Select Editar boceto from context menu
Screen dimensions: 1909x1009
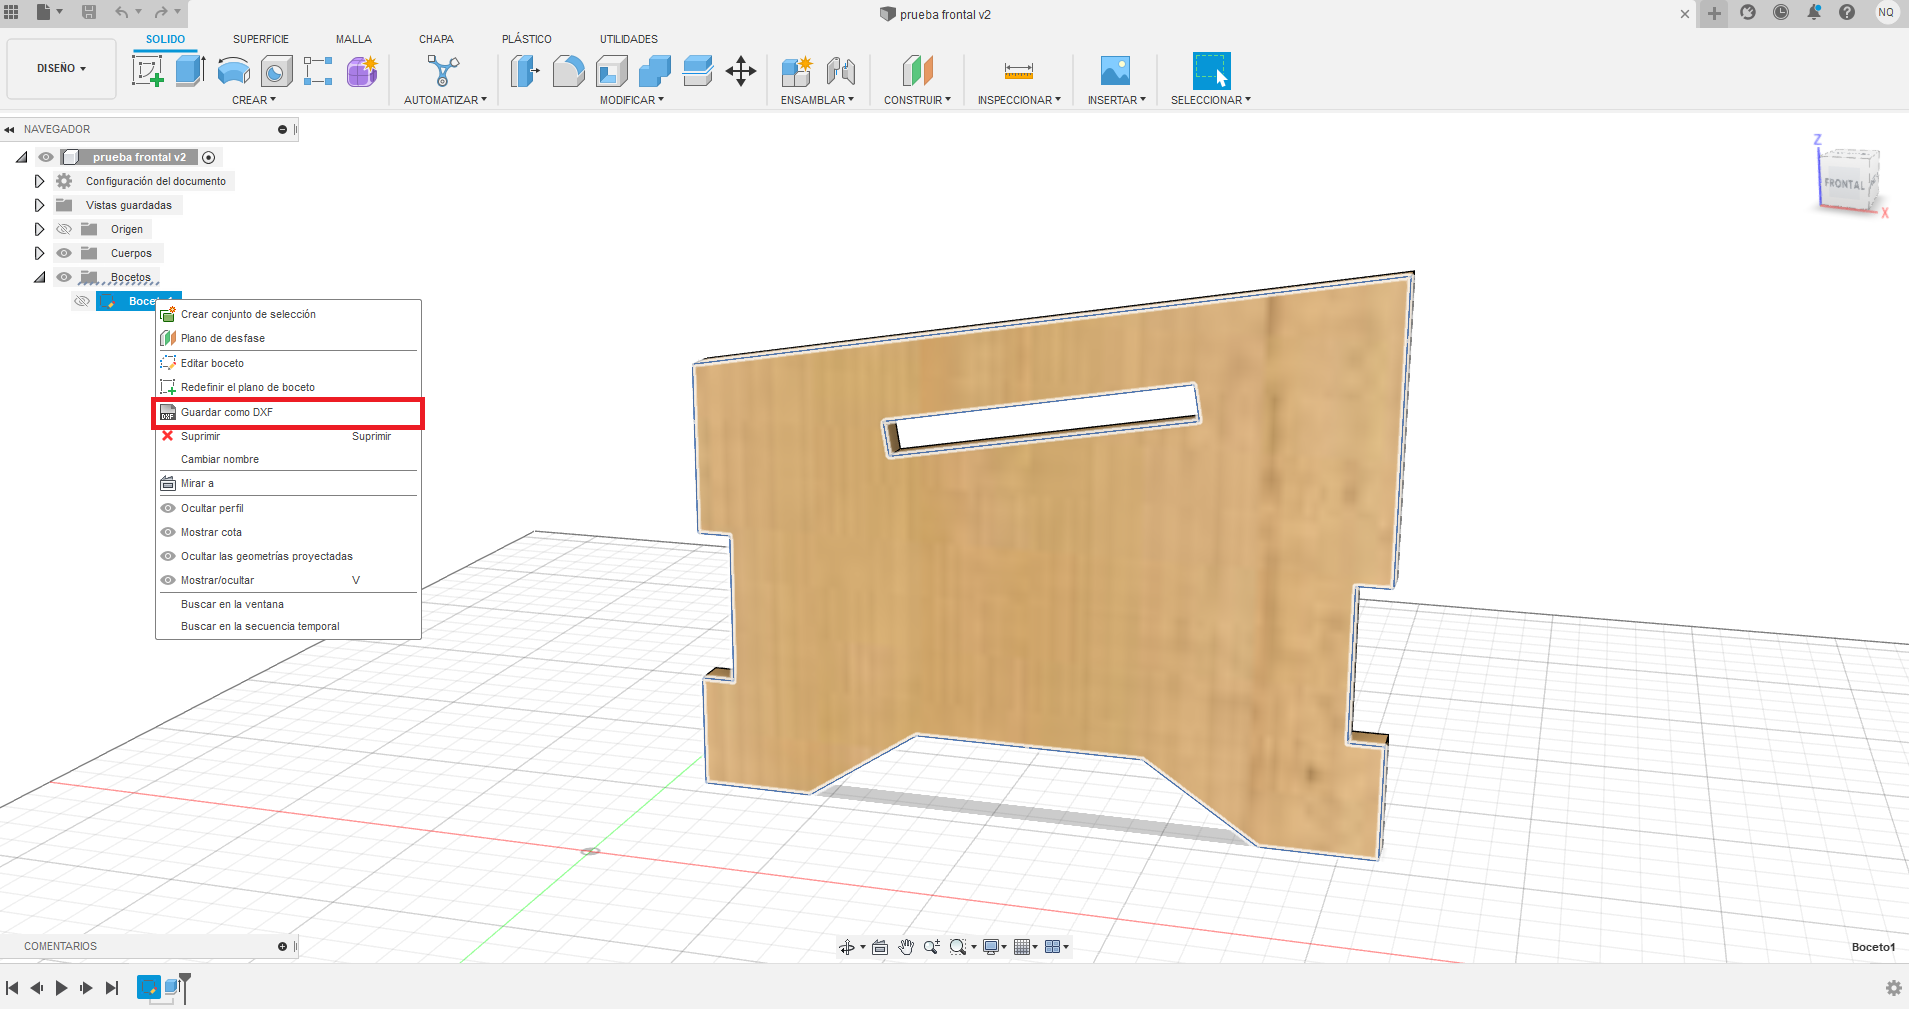coord(212,363)
